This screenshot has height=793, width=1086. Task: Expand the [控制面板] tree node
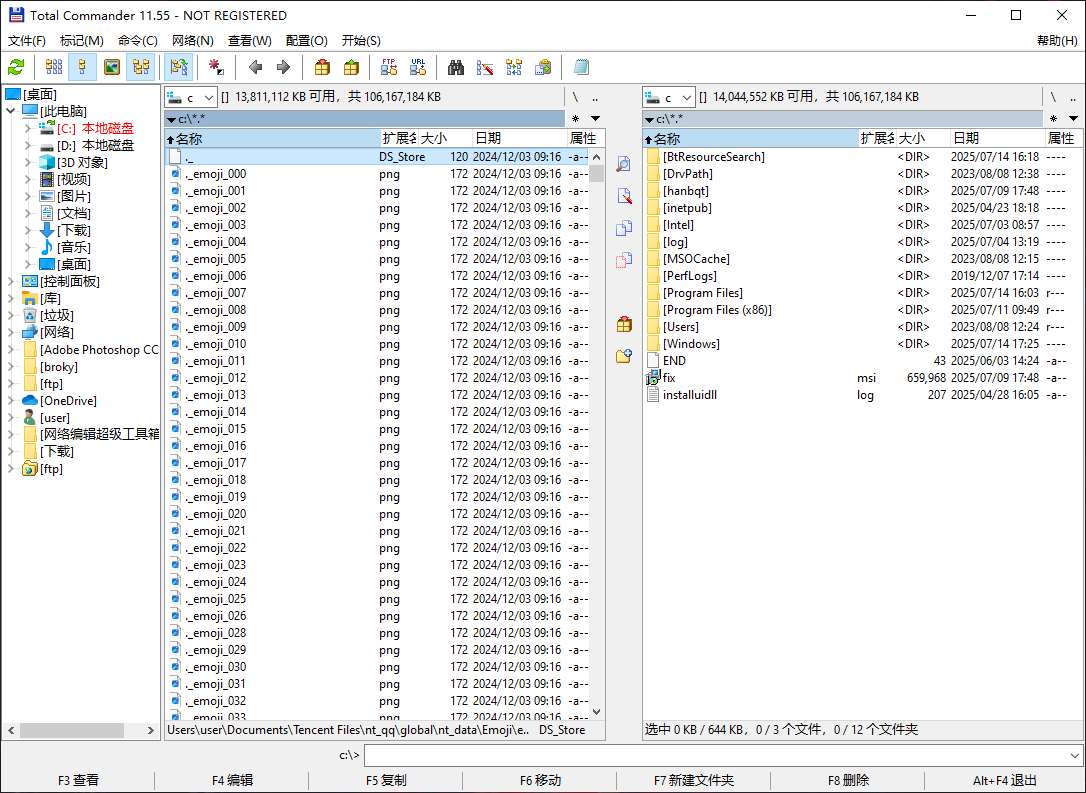pyautogui.click(x=11, y=281)
